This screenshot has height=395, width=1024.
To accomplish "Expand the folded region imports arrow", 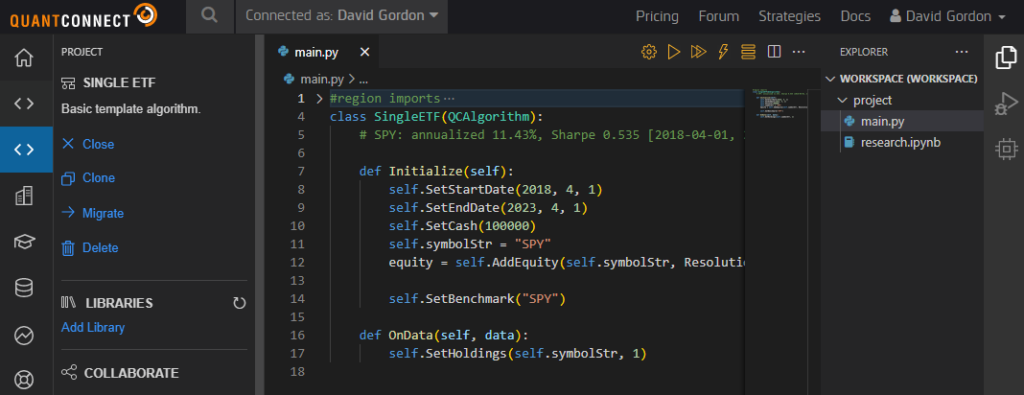I will (x=319, y=99).
